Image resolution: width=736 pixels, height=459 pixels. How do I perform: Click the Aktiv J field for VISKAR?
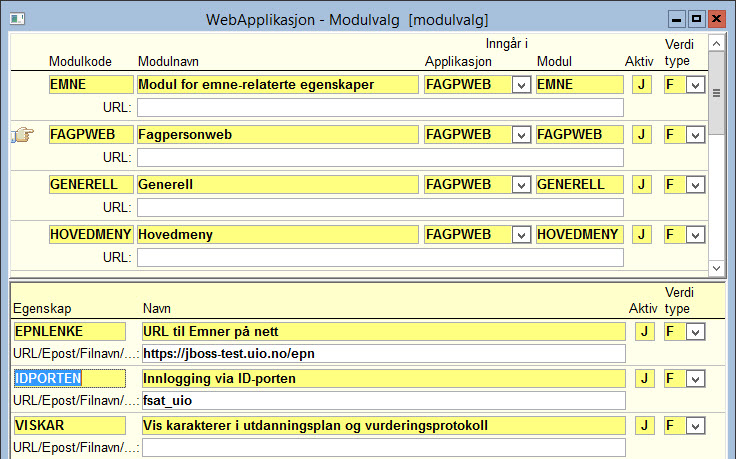[x=644, y=425]
